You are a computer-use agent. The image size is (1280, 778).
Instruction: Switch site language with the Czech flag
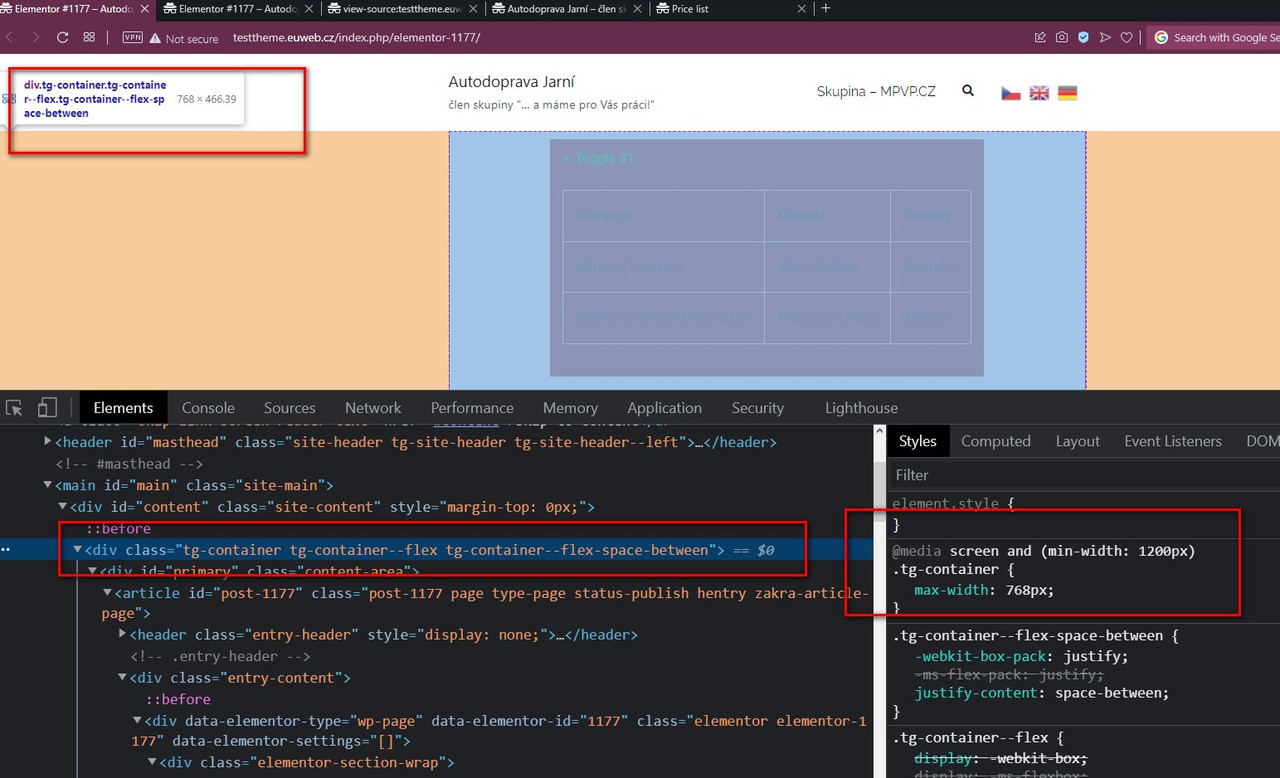[1011, 93]
